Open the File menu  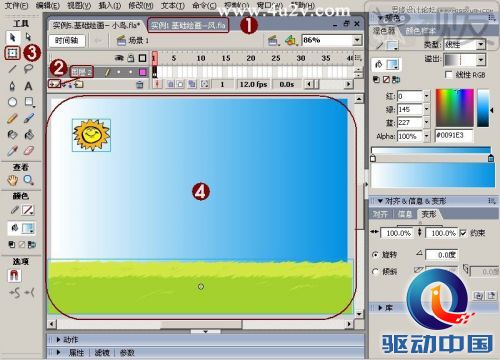pos(16,6)
